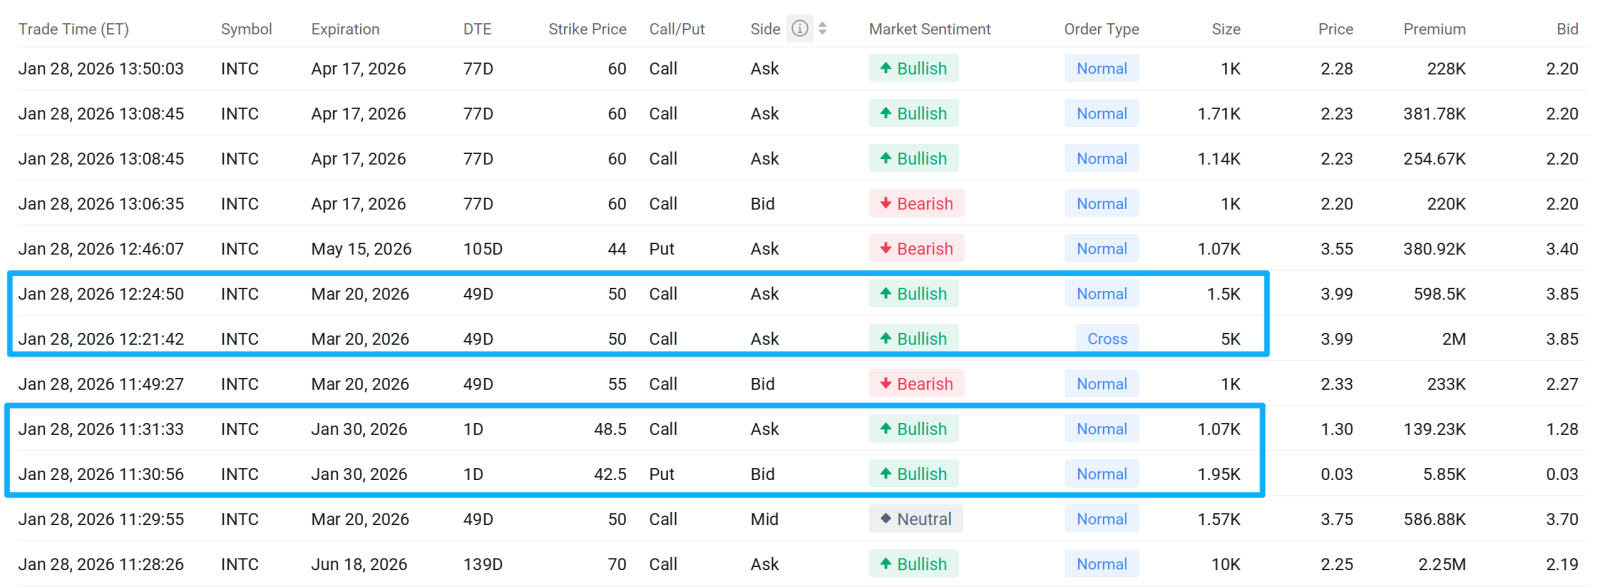Screen dimensions: 1600x587
Task: Click the info icon next to Side
Action: 799,28
